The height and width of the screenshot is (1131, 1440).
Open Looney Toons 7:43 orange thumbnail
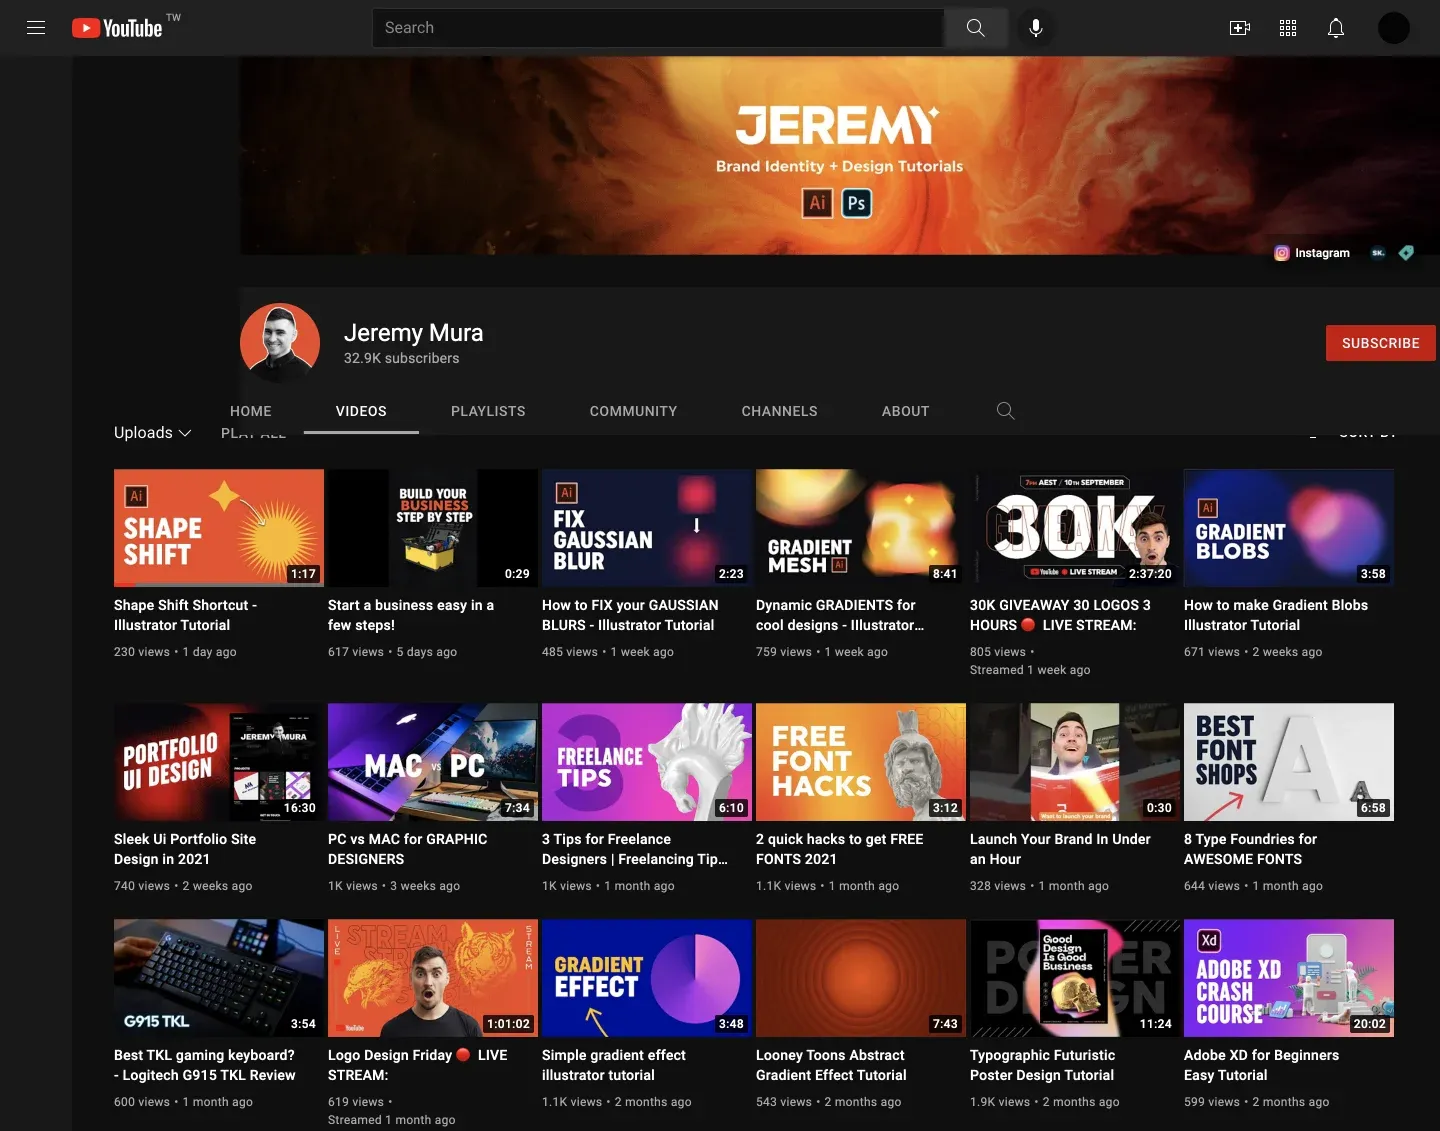click(x=861, y=978)
